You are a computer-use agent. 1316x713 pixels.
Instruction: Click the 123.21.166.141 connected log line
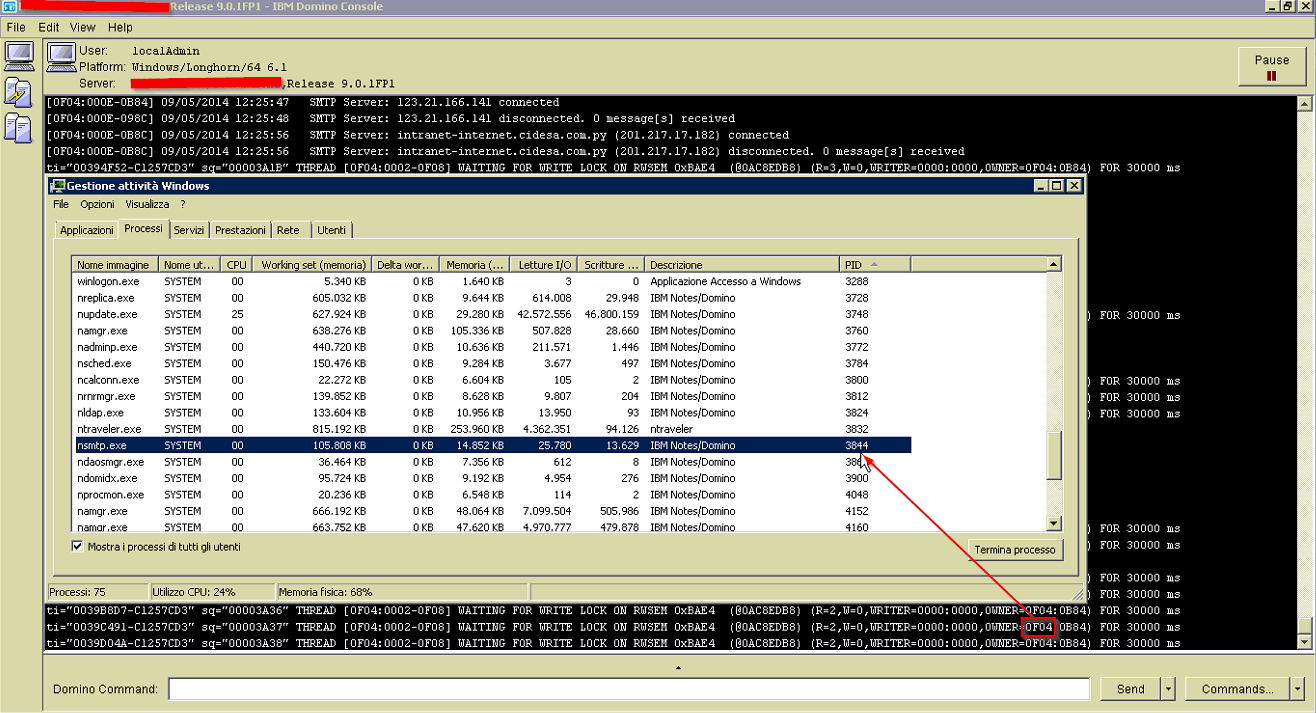click(303, 102)
